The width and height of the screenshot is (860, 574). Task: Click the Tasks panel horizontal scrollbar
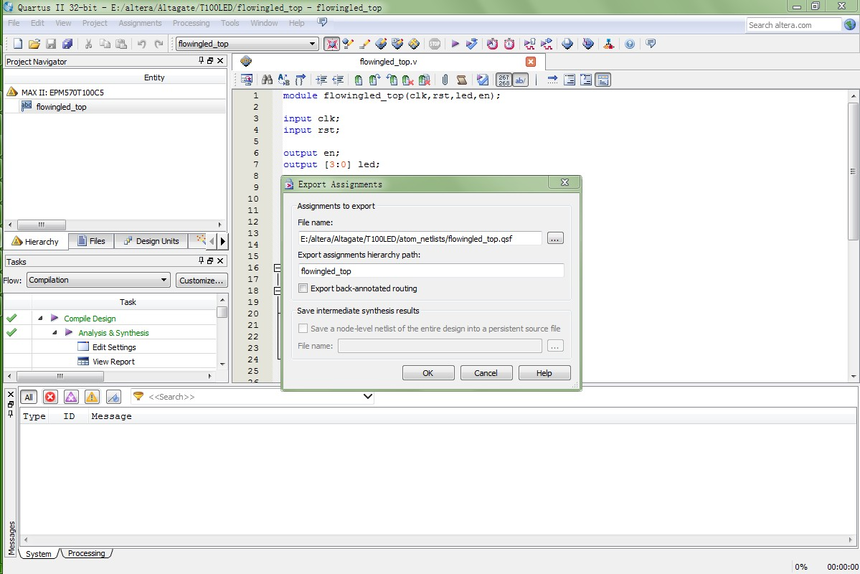coord(60,376)
